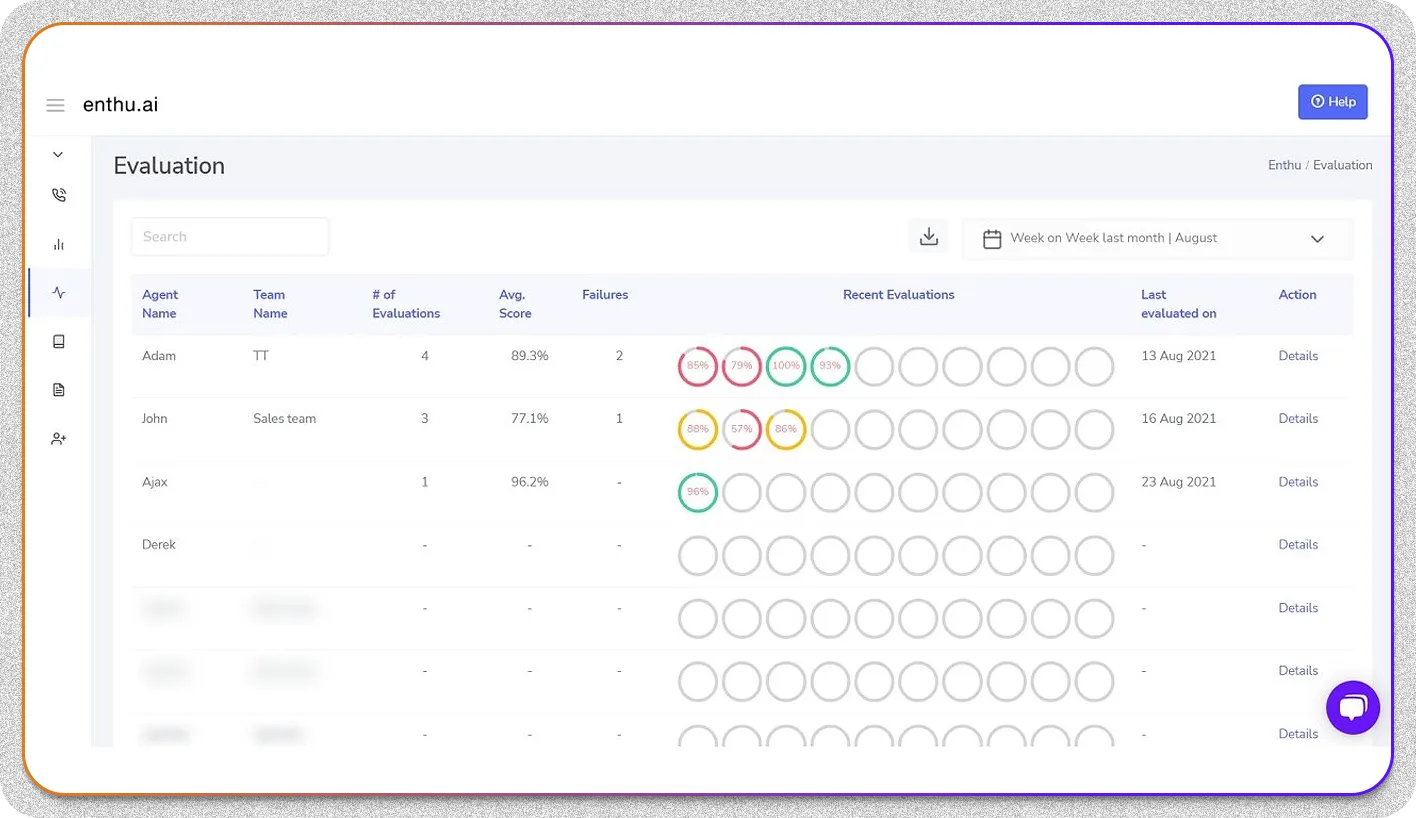Screen dimensions: 1416x818
Task: Open the Calls phone icon in sidebar
Action: [59, 195]
